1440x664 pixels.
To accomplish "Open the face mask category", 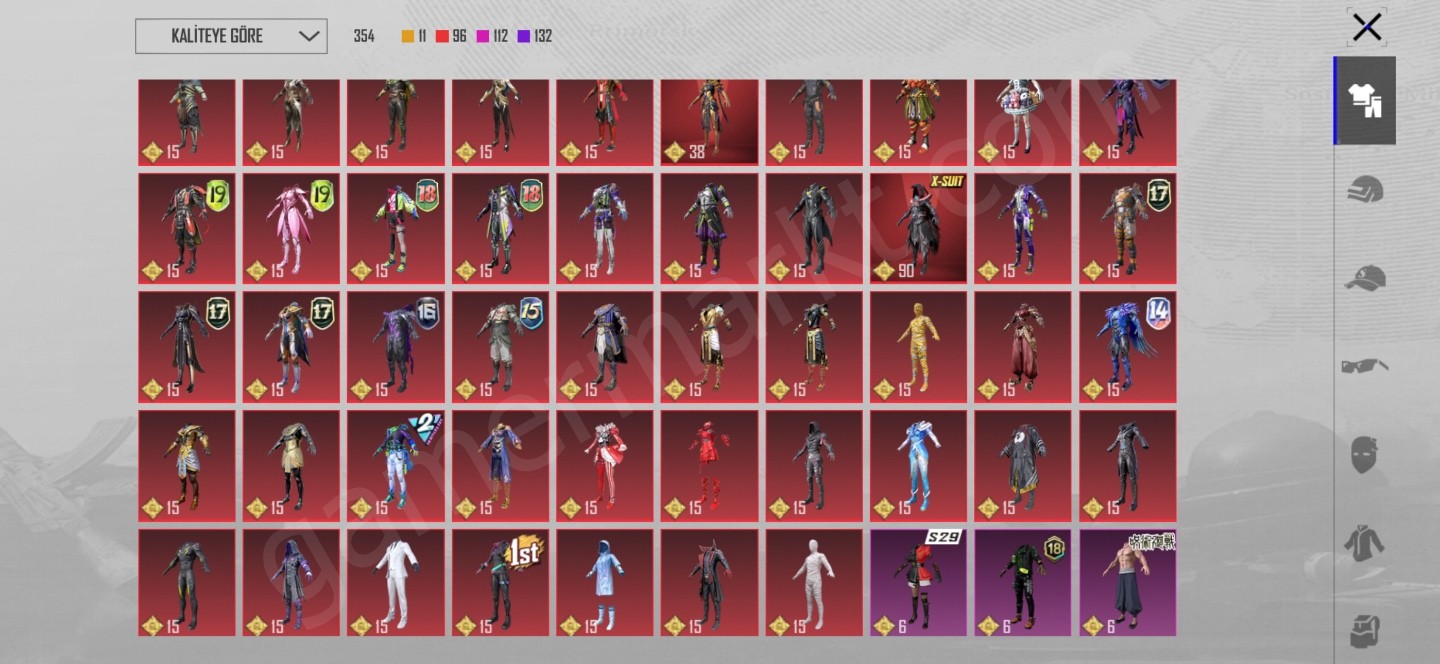I will point(1365,454).
